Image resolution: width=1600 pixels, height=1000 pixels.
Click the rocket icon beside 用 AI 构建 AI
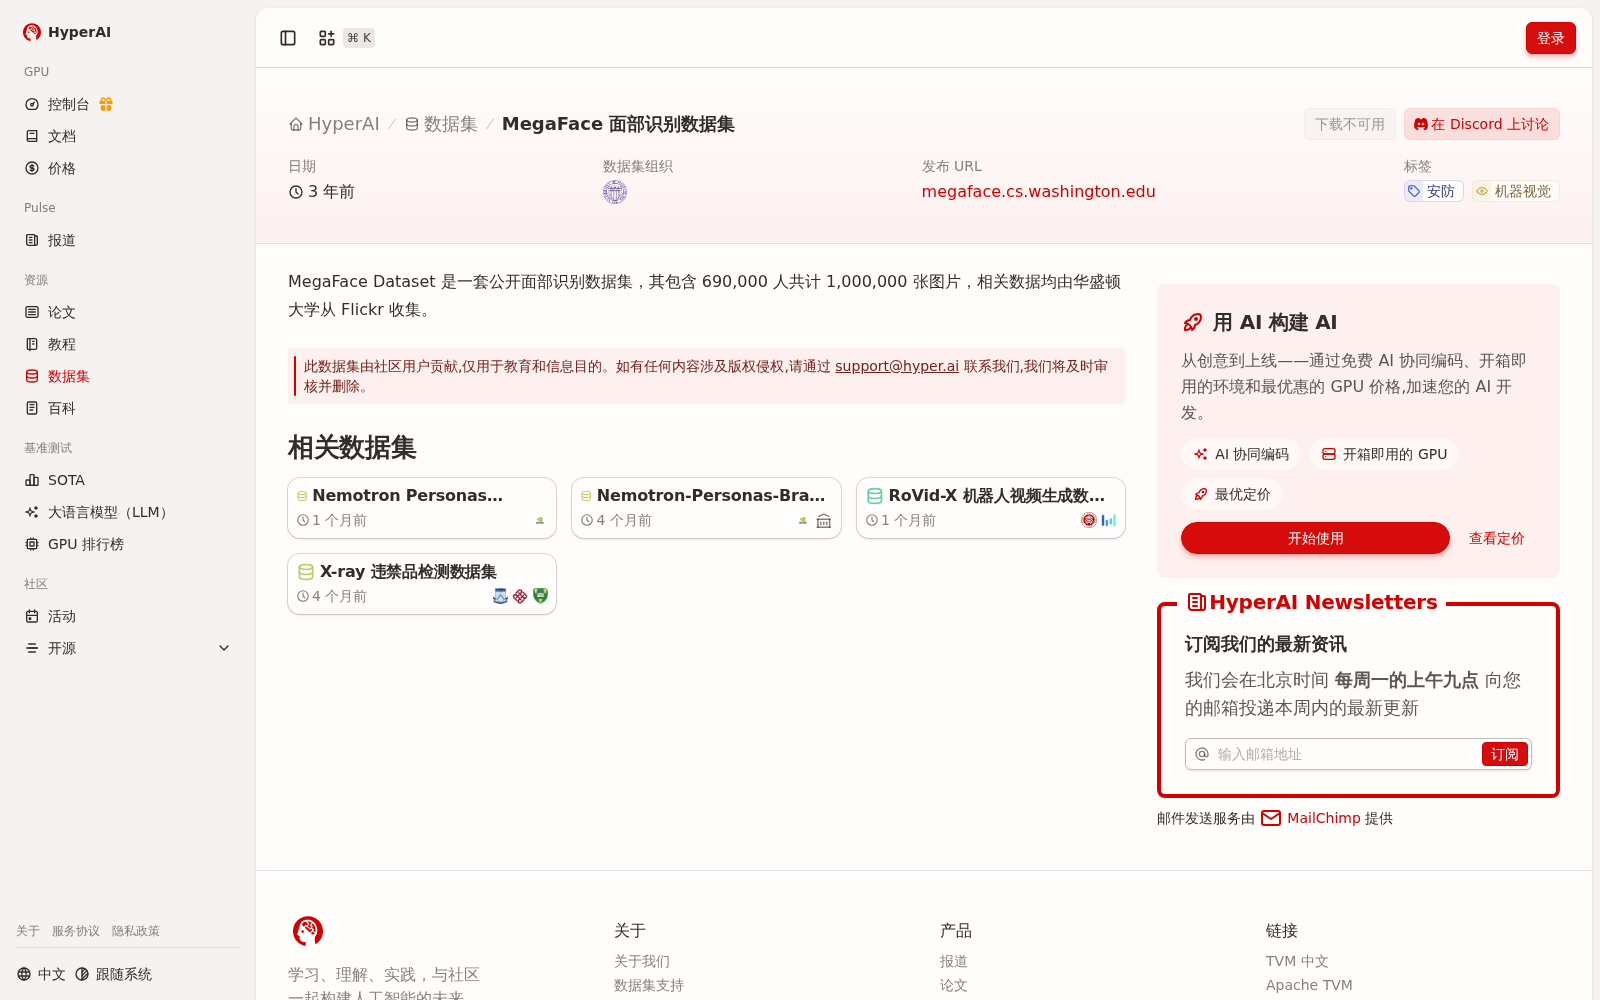(x=1193, y=322)
